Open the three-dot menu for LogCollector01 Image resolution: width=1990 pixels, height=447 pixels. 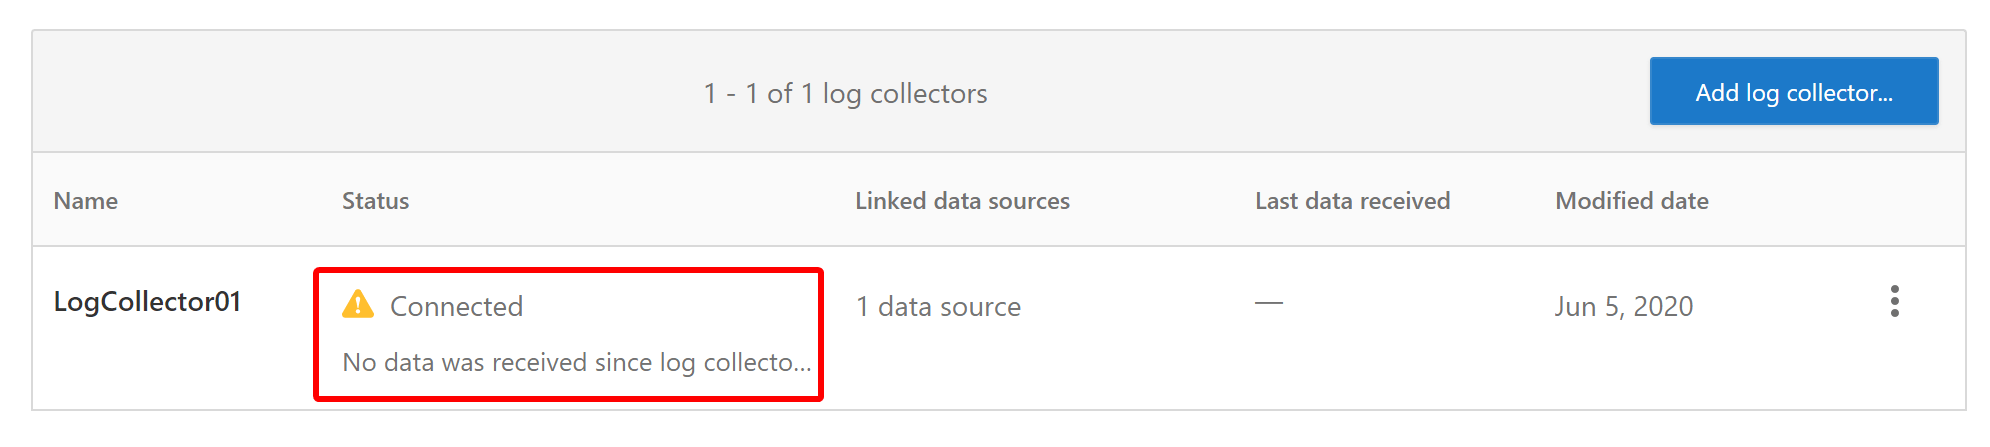[x=1894, y=301]
